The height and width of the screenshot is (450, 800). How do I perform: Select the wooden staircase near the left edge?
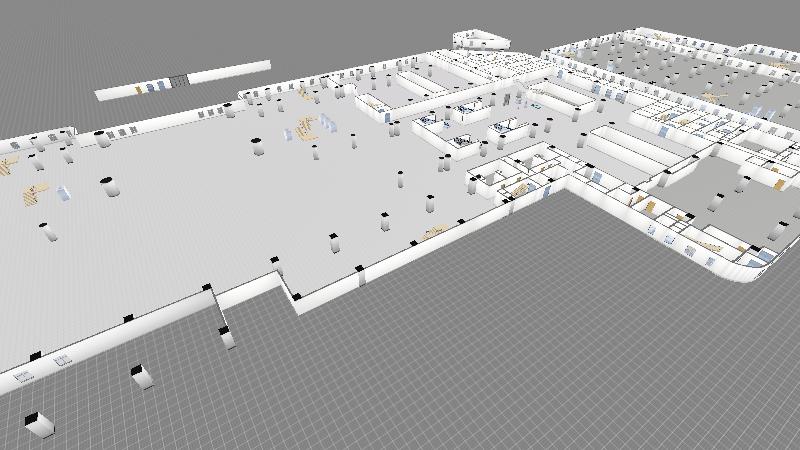(35, 194)
